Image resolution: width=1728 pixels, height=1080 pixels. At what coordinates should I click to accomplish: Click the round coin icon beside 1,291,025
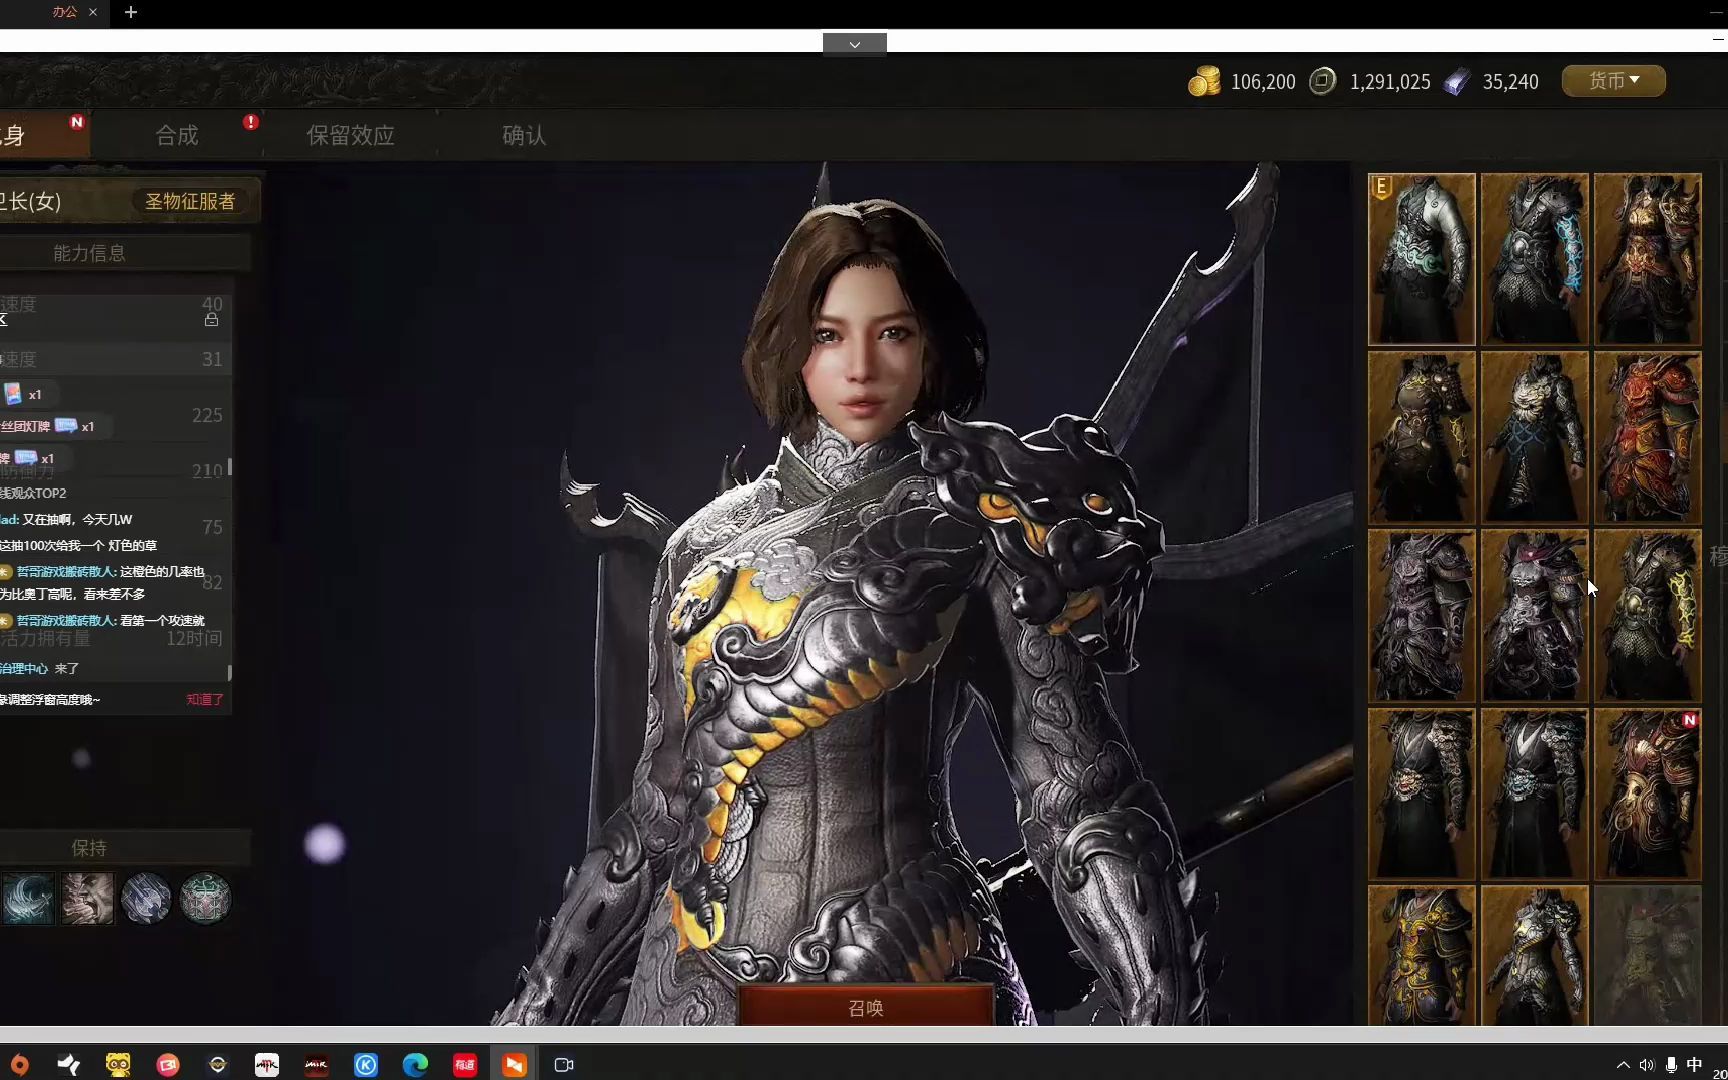click(1322, 81)
